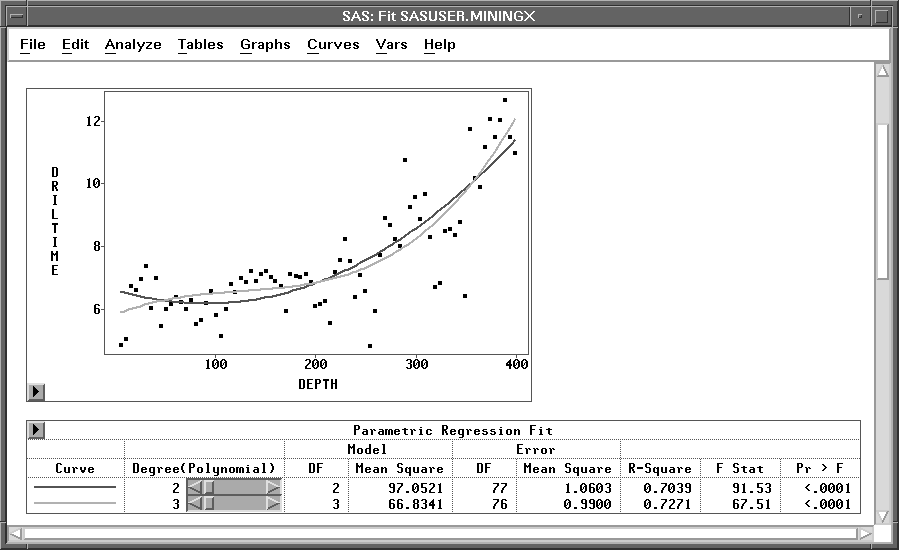Open the Curves menu
The height and width of the screenshot is (550, 899).
tap(333, 44)
